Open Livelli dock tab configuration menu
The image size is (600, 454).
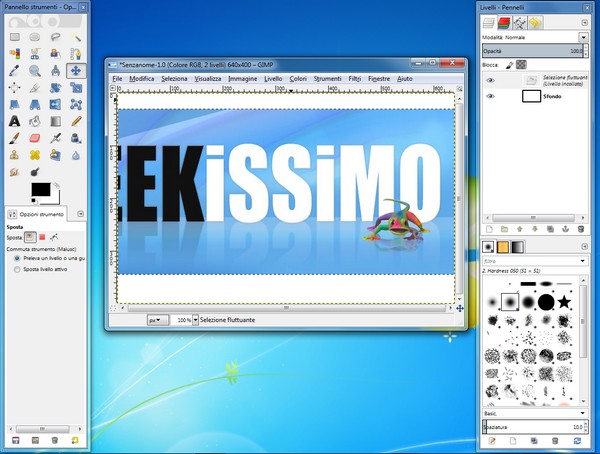tap(584, 23)
